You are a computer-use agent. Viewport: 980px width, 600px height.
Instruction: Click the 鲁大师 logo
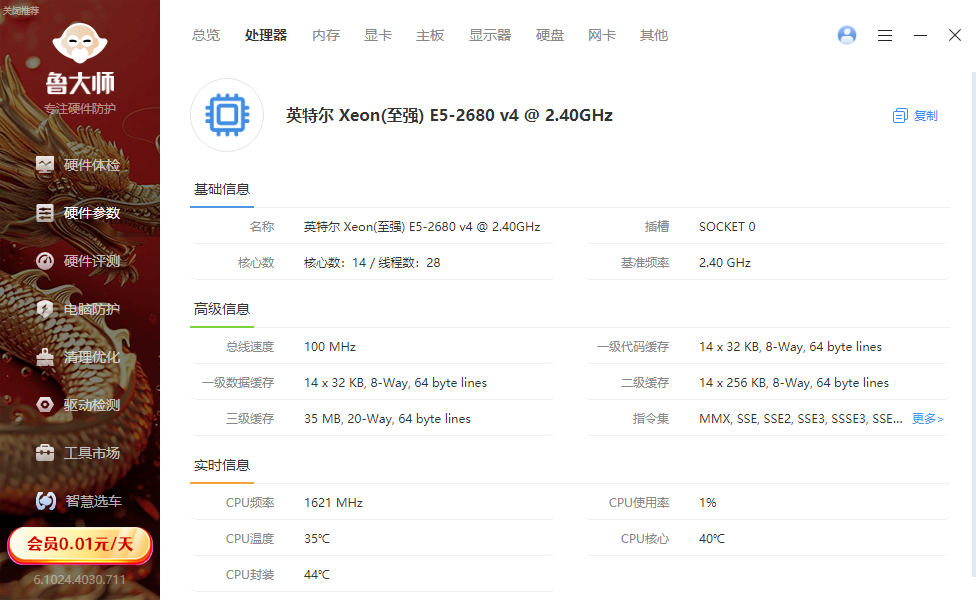[x=79, y=60]
